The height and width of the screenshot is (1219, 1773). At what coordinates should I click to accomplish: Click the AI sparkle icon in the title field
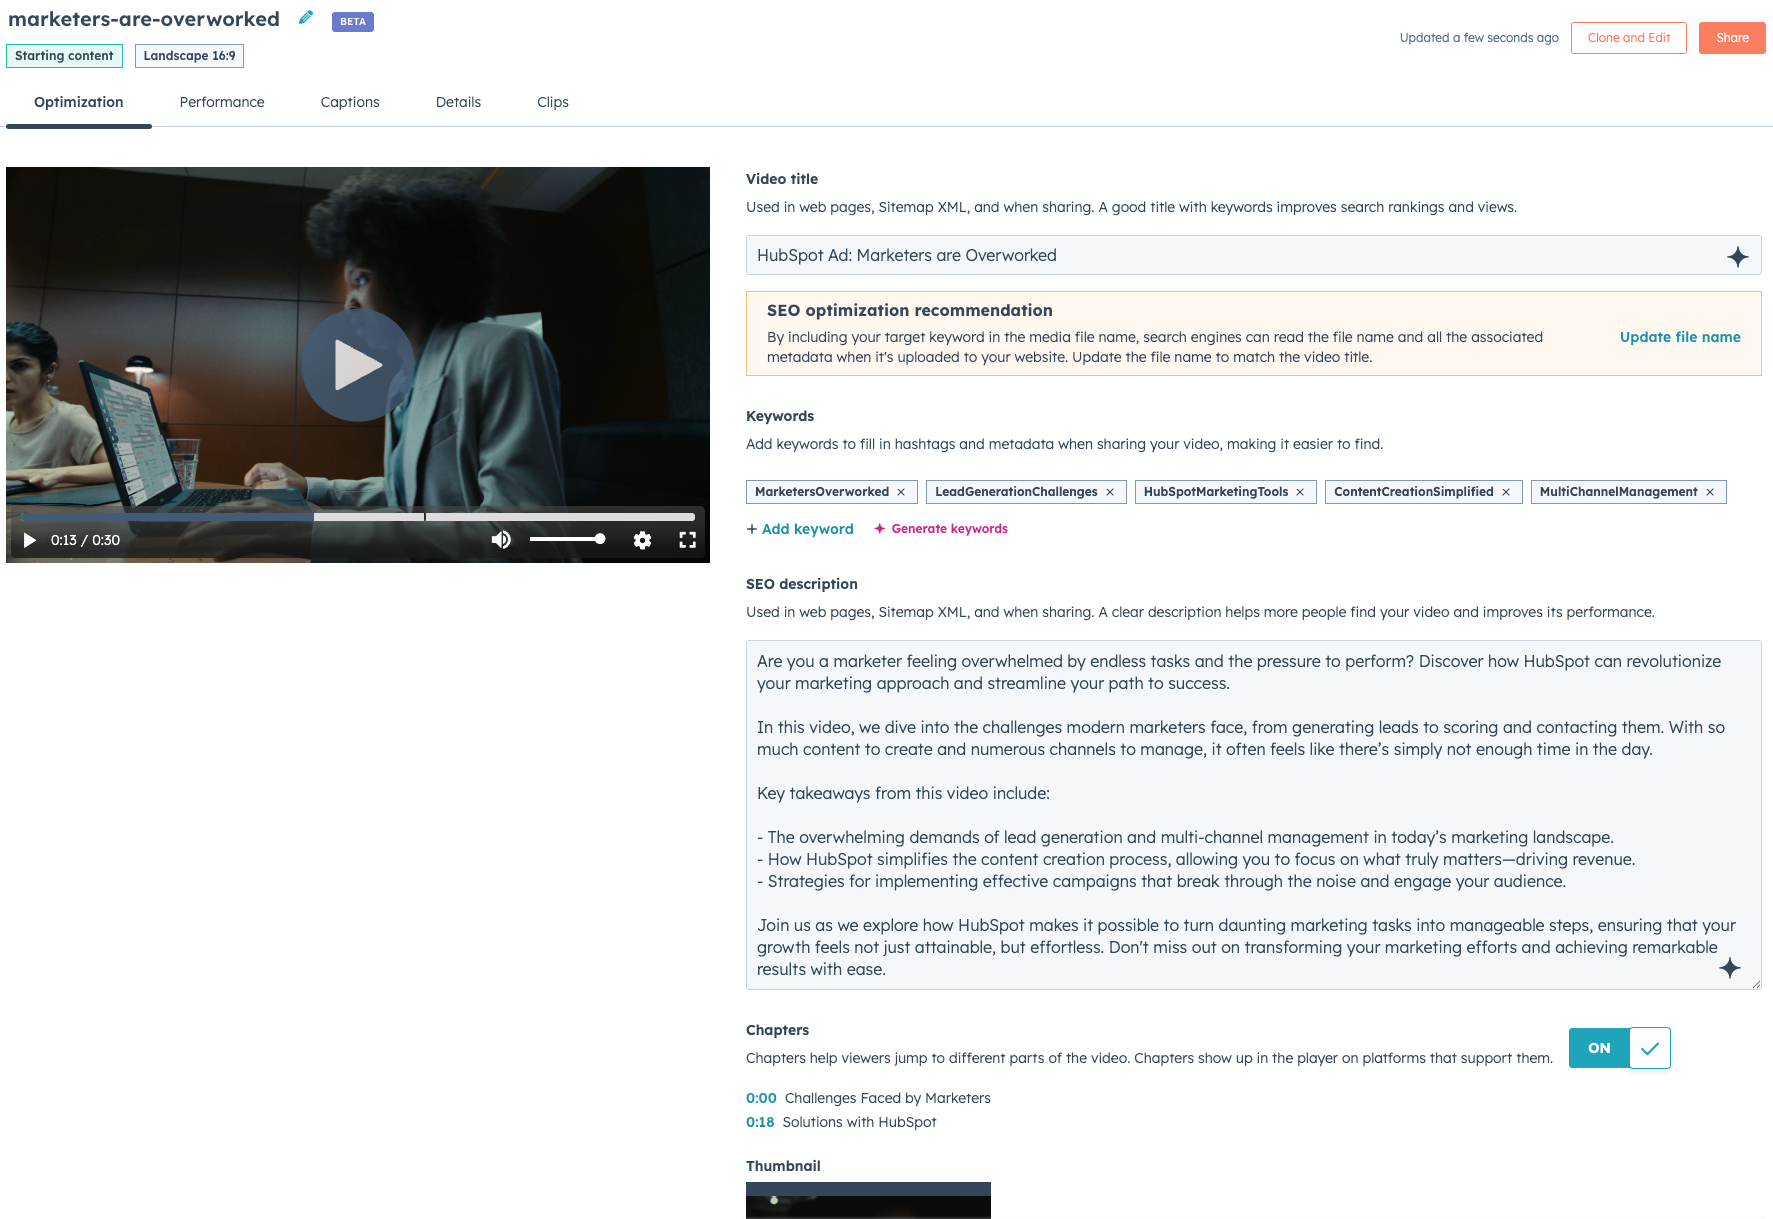(x=1740, y=256)
